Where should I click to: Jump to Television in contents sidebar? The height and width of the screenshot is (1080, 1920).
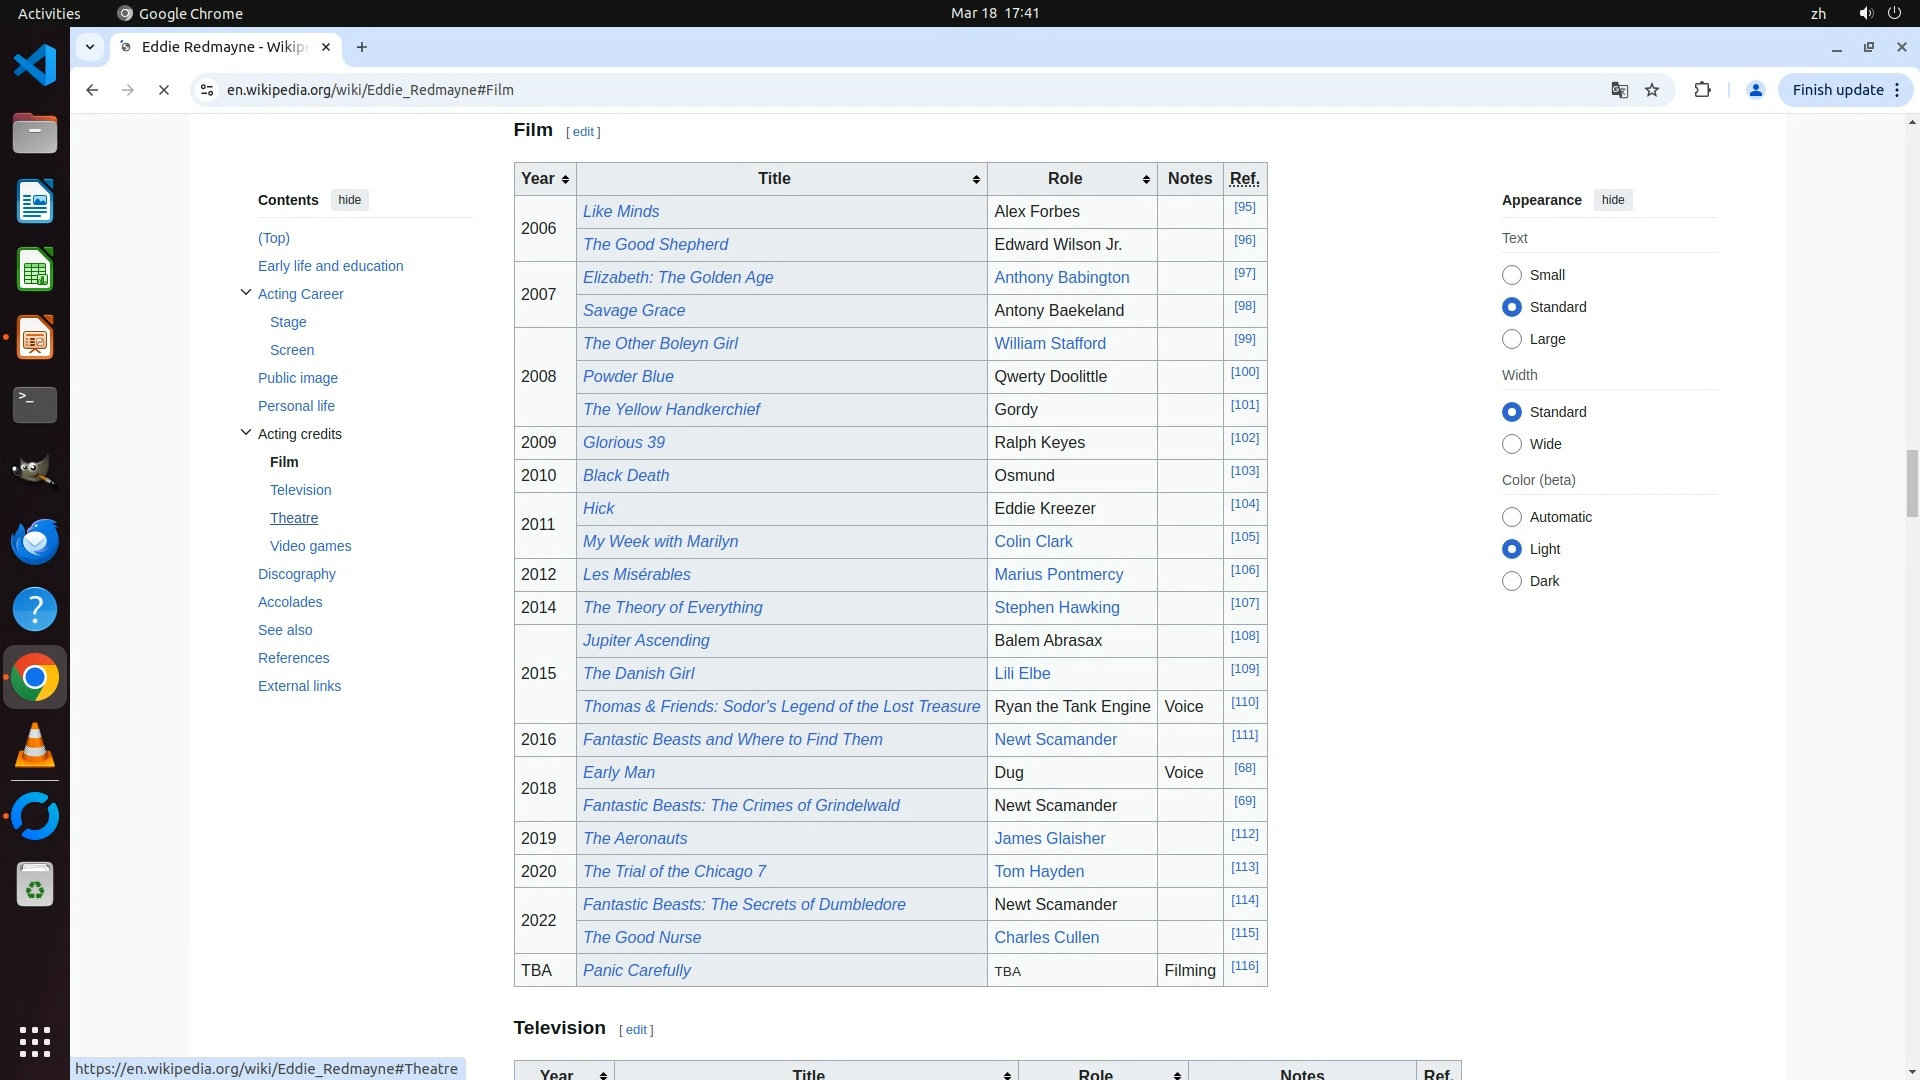(300, 490)
